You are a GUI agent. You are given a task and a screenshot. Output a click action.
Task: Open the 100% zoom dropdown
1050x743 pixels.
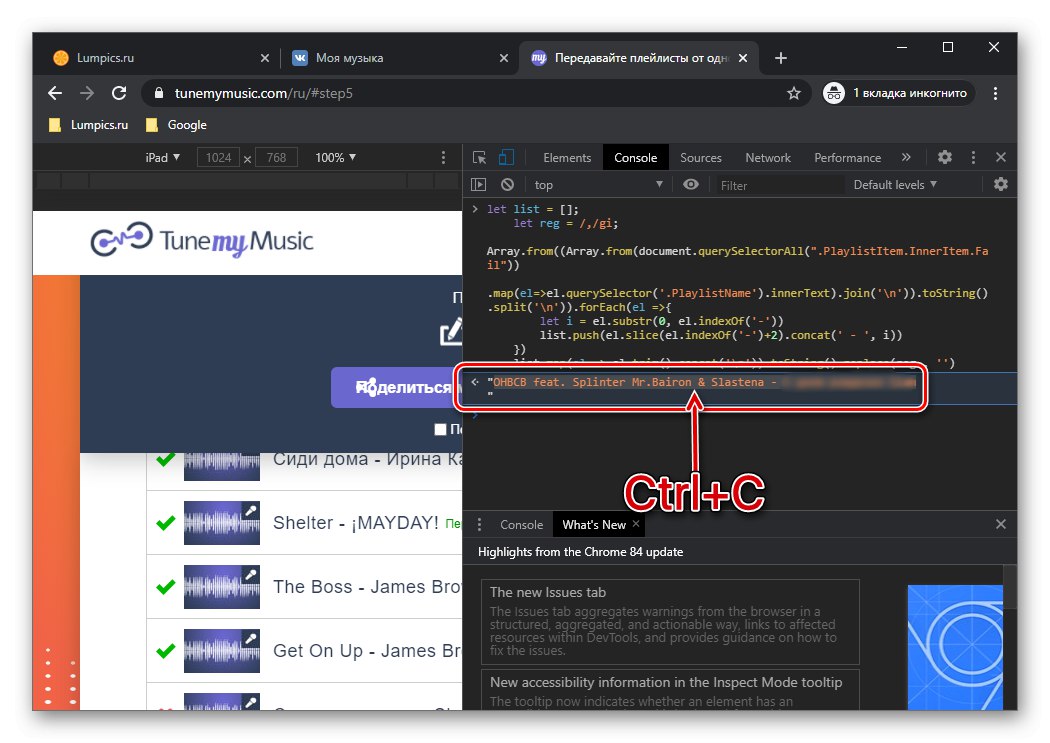click(x=335, y=157)
